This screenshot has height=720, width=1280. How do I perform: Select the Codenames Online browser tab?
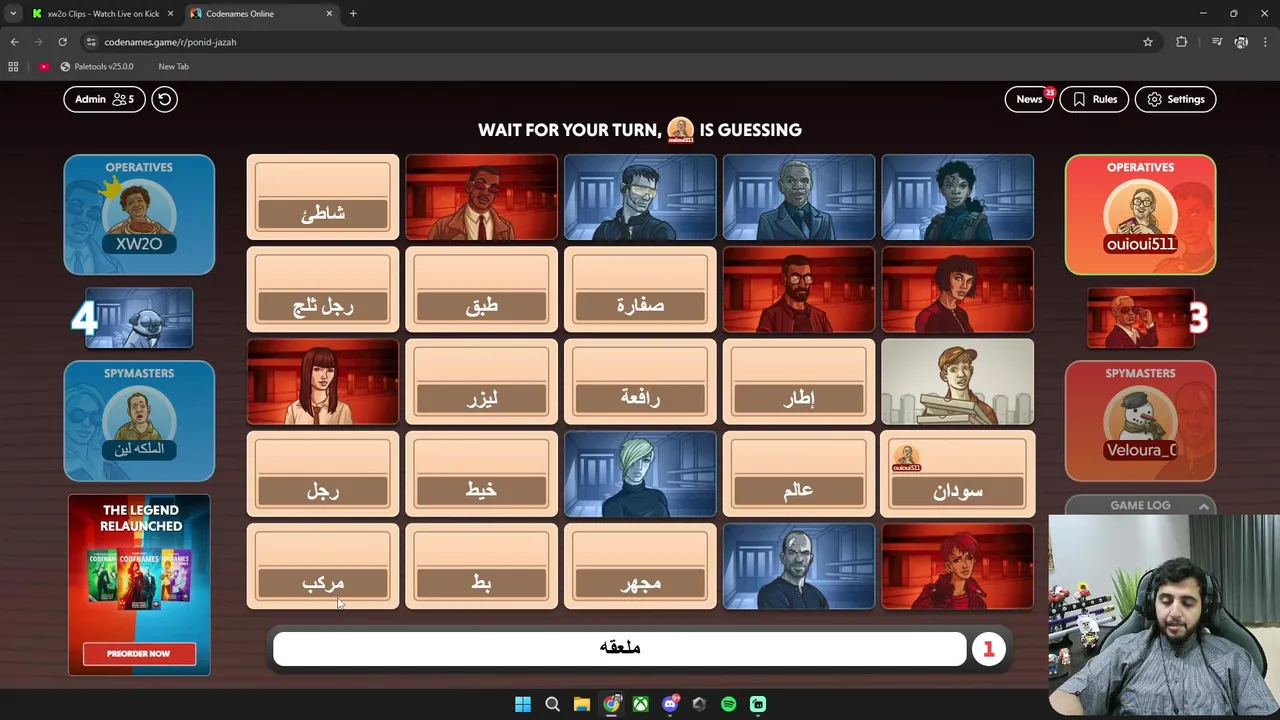pos(260,14)
